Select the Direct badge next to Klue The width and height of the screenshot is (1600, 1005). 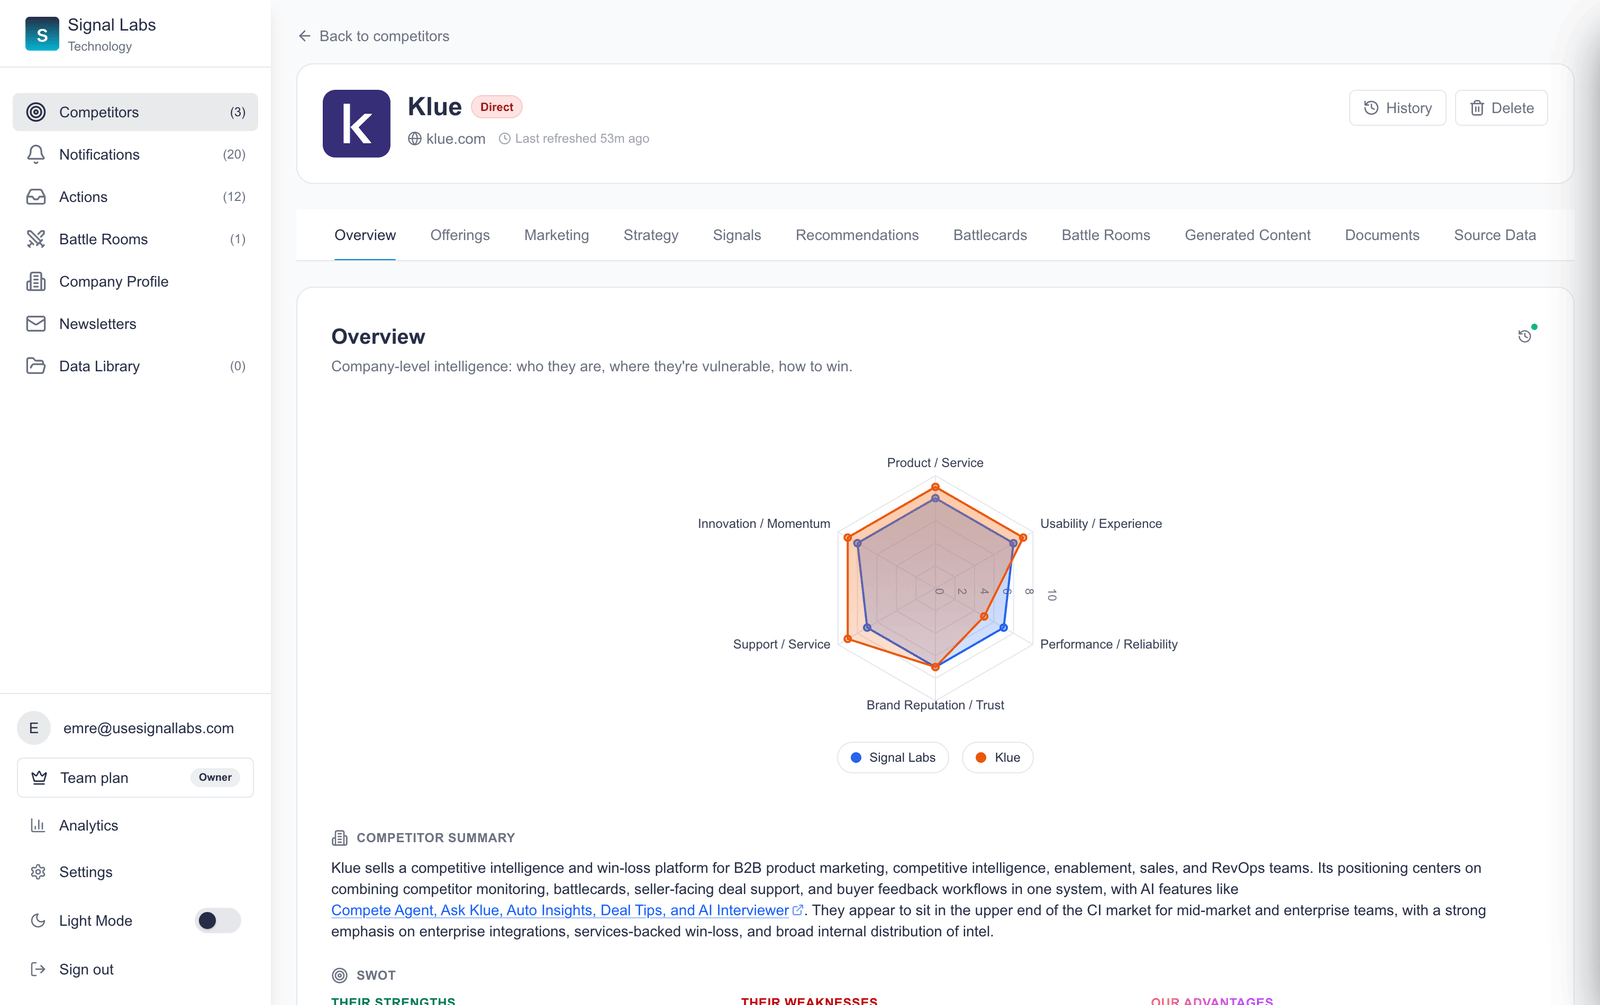[x=497, y=107]
